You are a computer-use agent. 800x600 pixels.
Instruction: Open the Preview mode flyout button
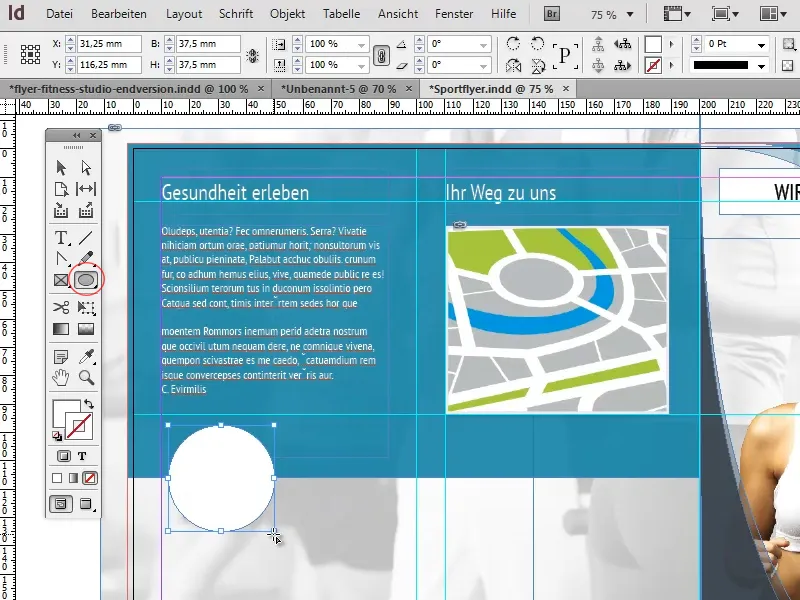[86, 504]
